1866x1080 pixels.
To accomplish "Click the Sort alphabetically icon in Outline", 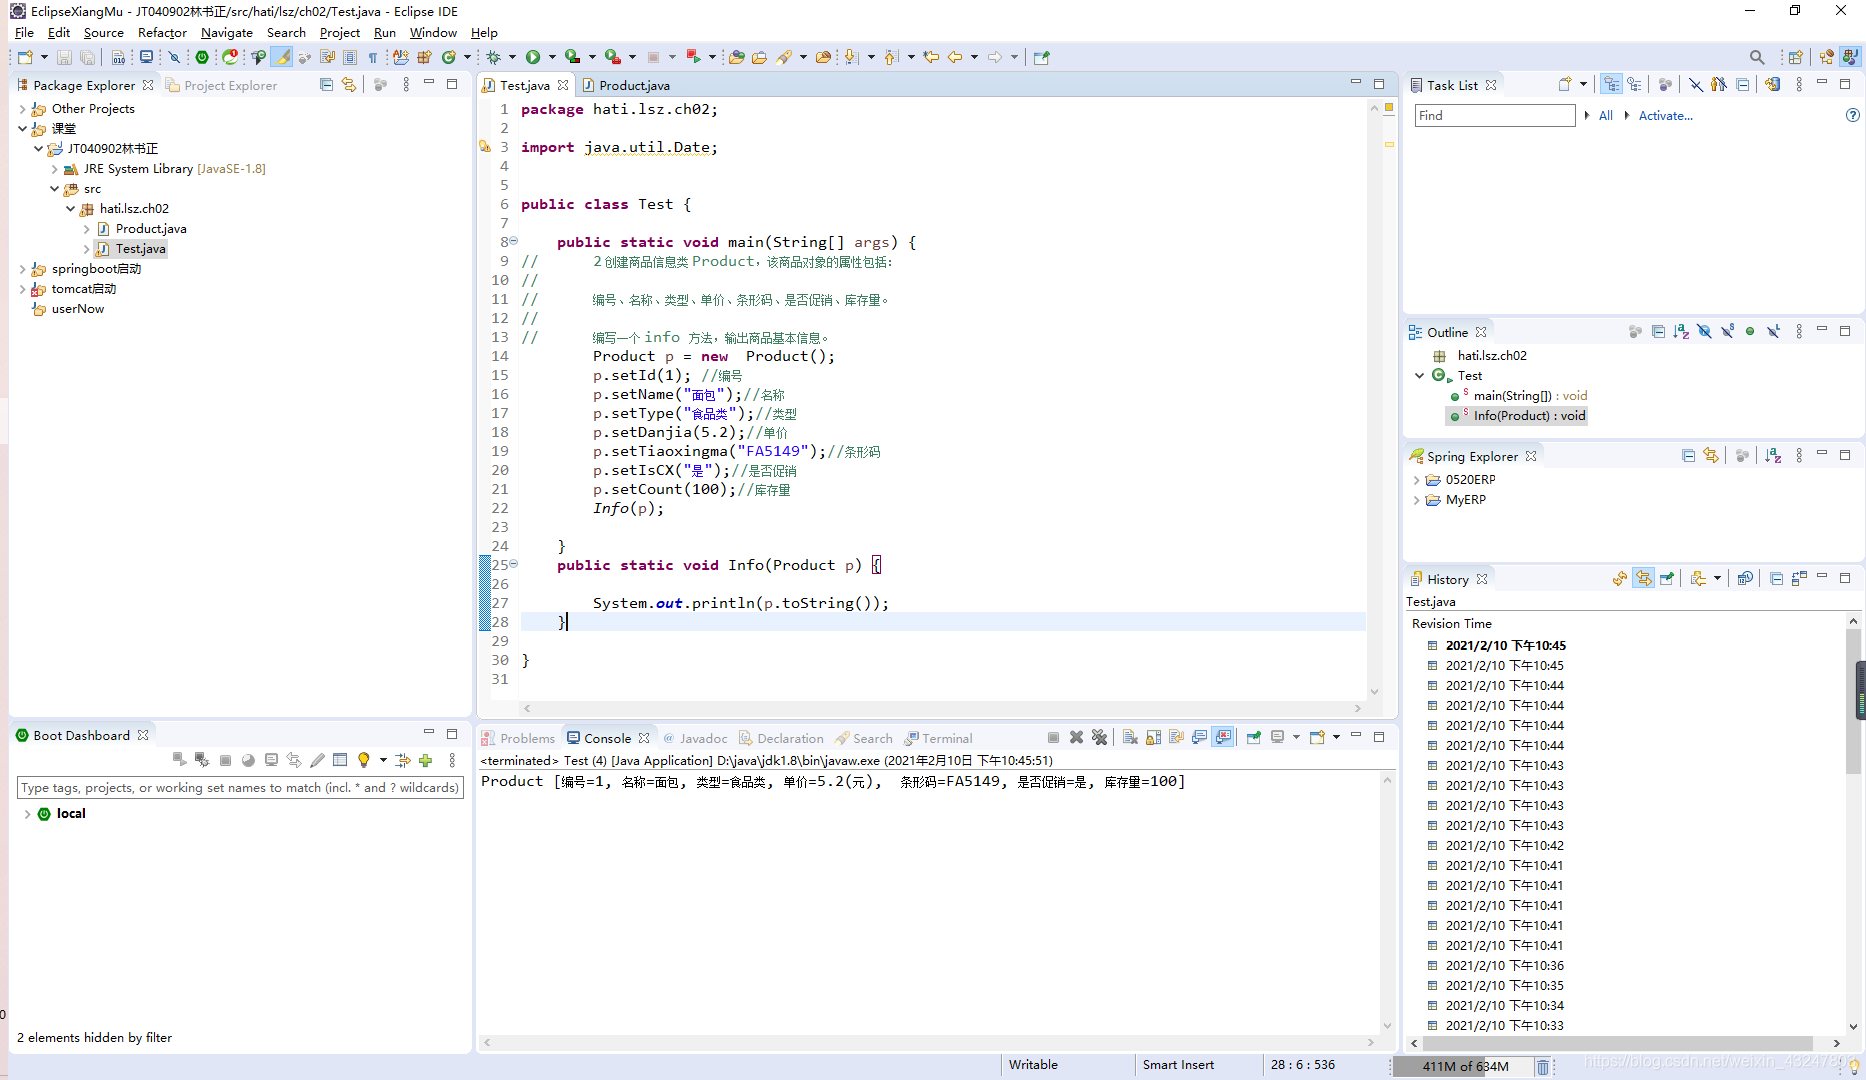I will [1681, 331].
